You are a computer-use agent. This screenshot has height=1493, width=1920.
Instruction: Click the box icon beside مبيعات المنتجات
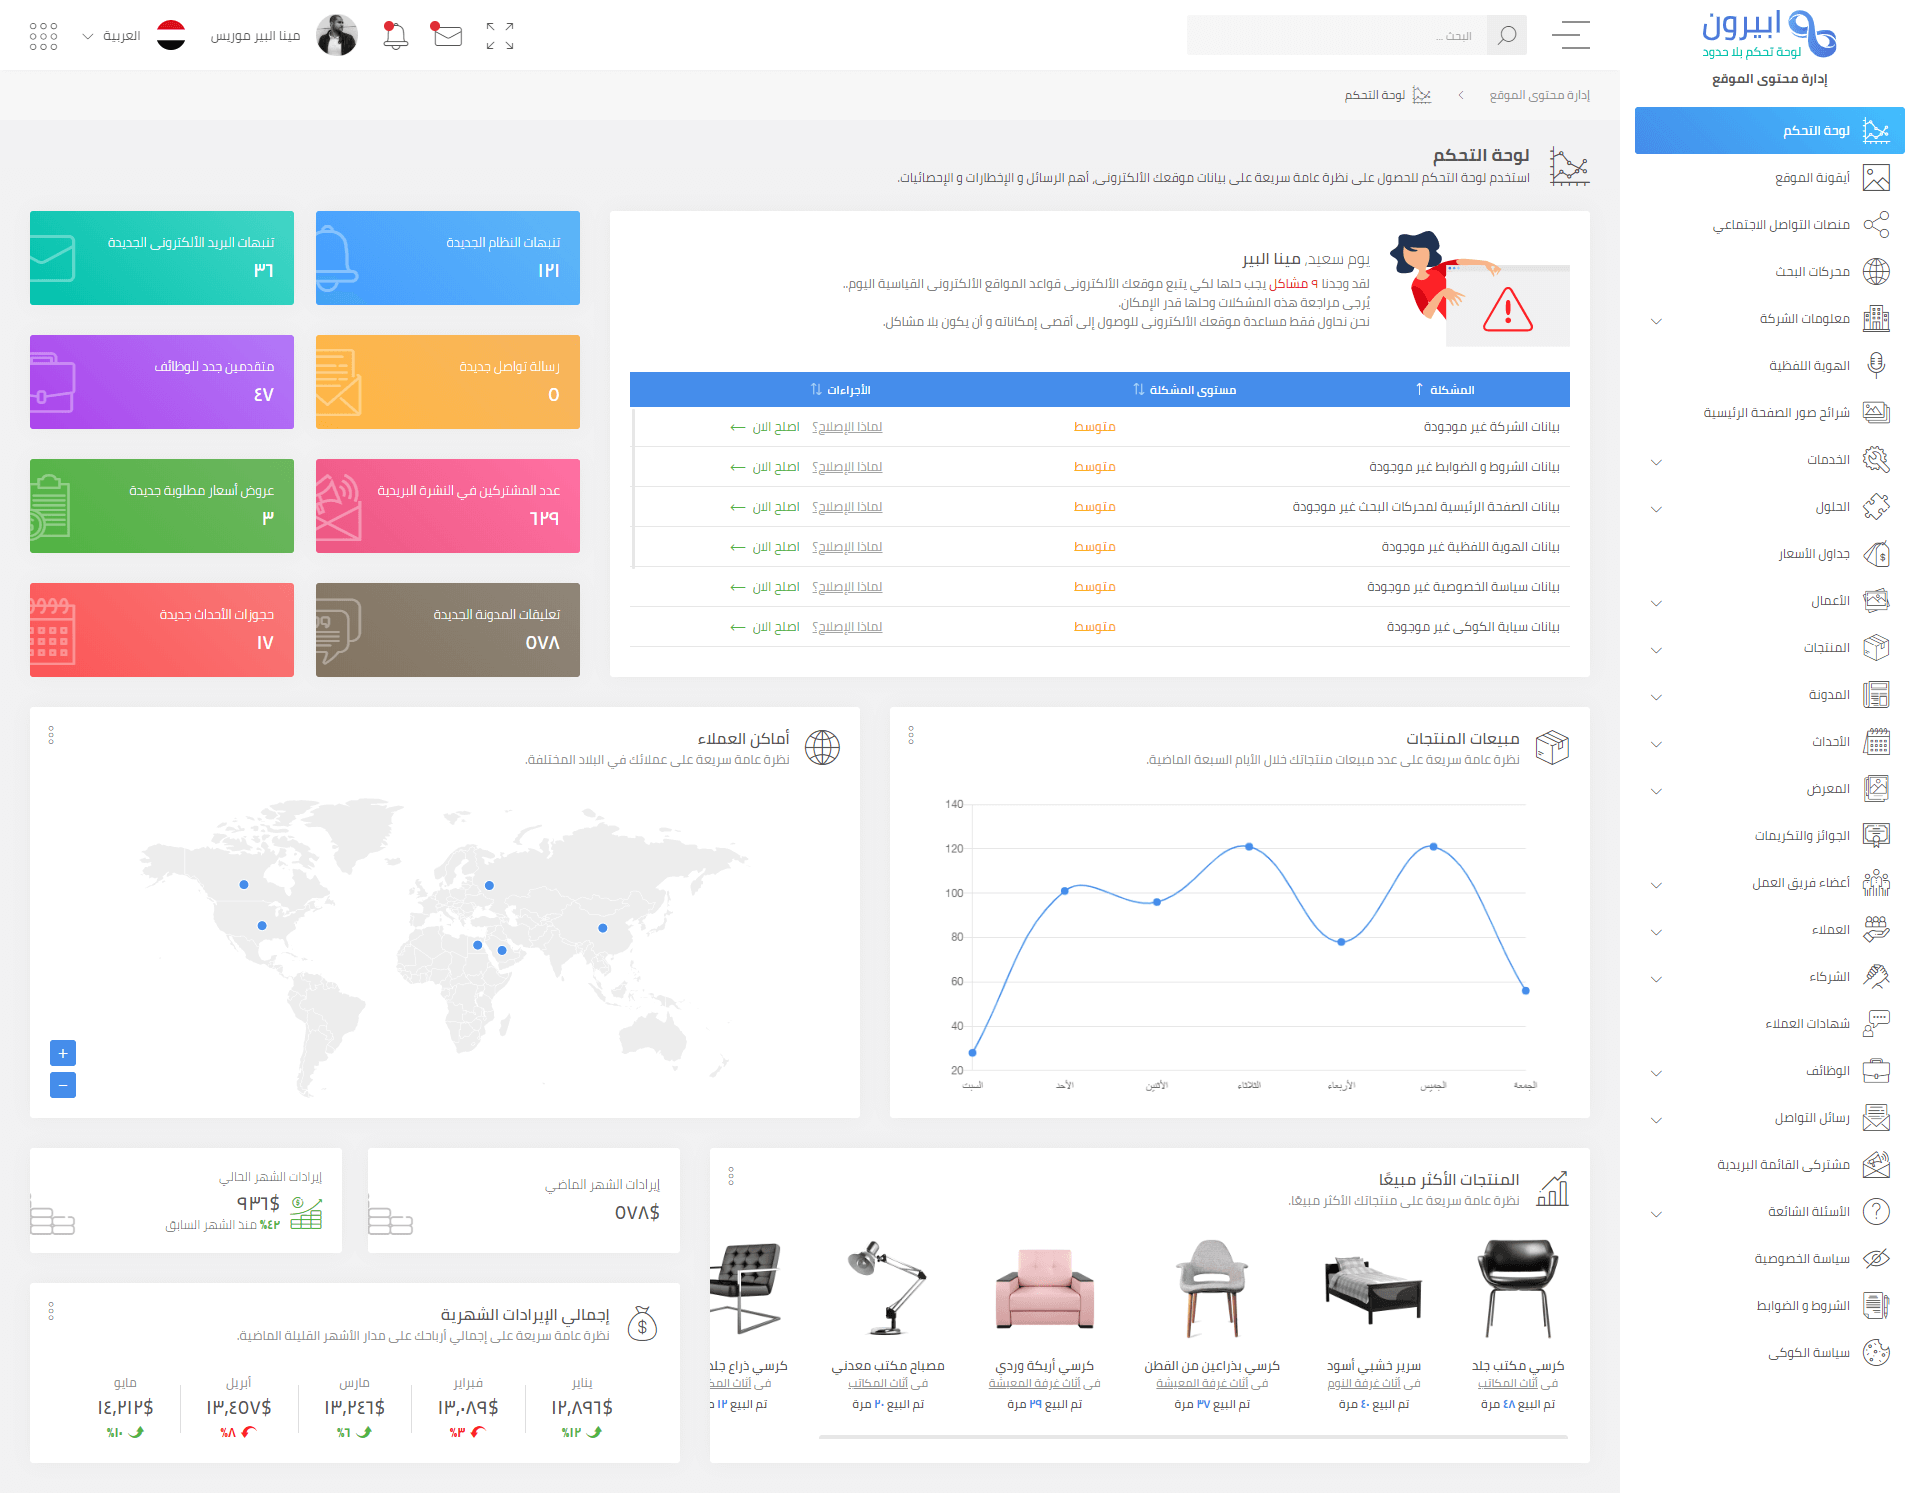point(1552,747)
